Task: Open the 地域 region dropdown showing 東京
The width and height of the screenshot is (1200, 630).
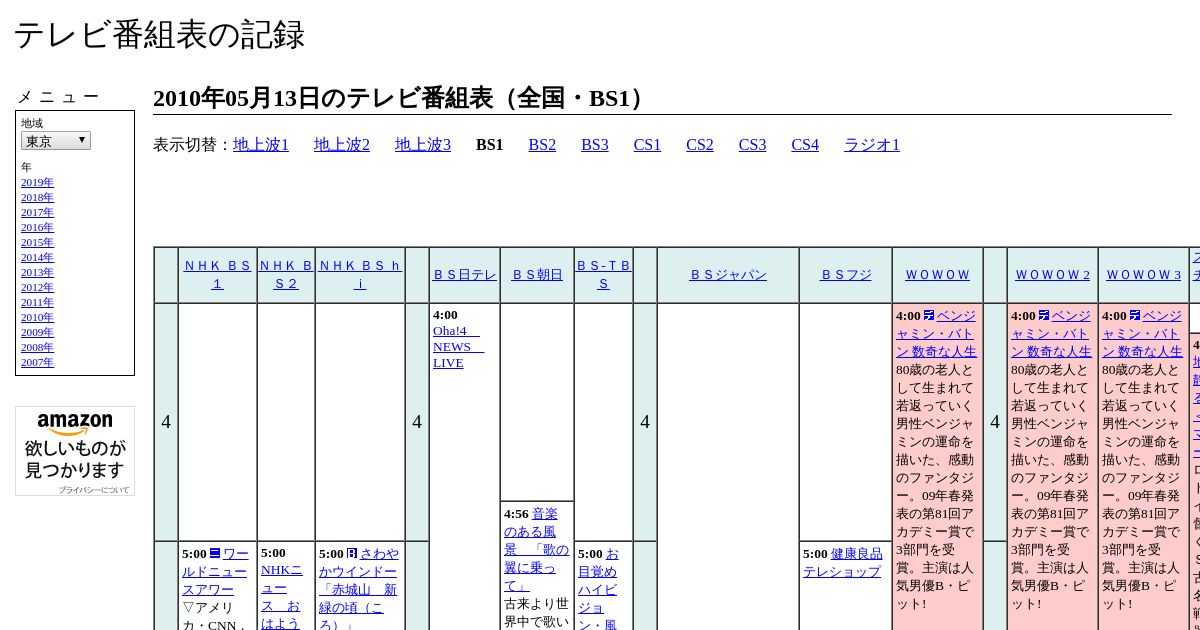Action: coord(56,141)
